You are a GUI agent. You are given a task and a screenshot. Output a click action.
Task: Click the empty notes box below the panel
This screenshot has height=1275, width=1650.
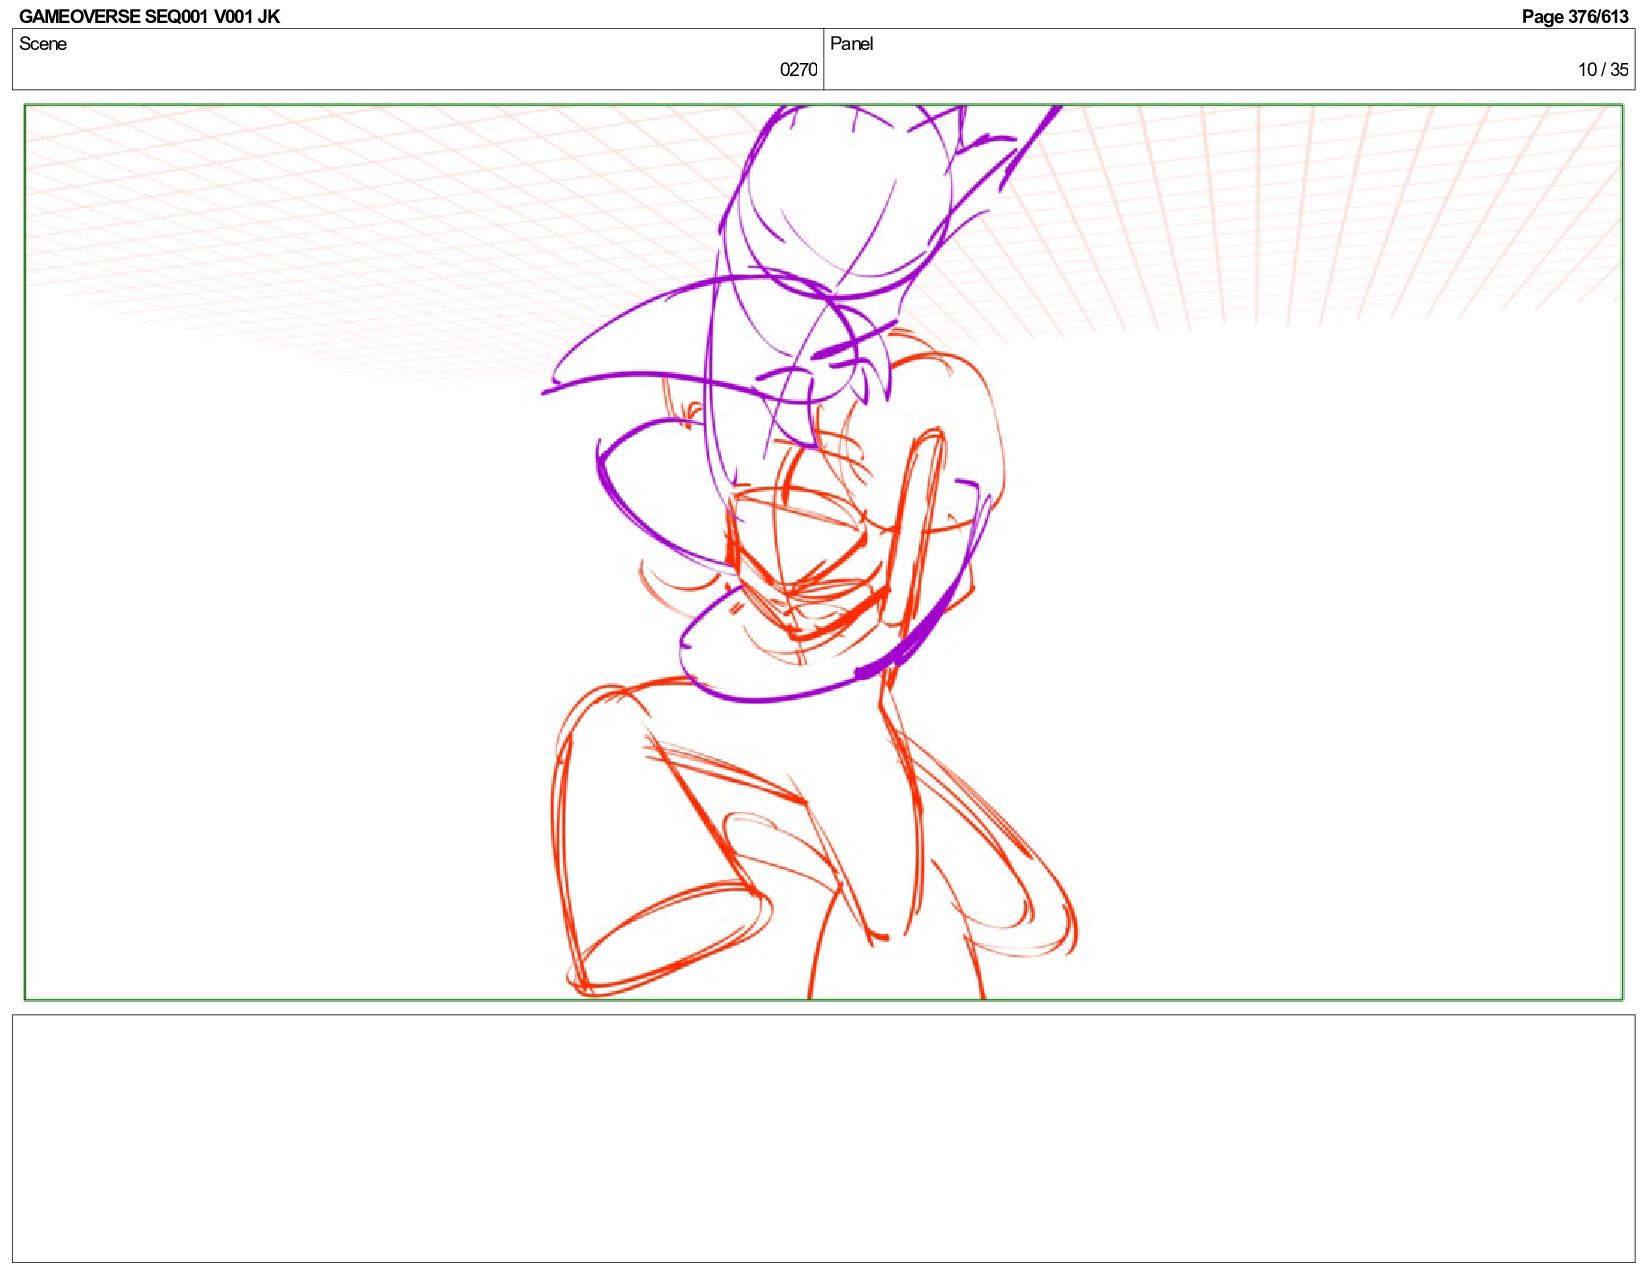[823, 1139]
